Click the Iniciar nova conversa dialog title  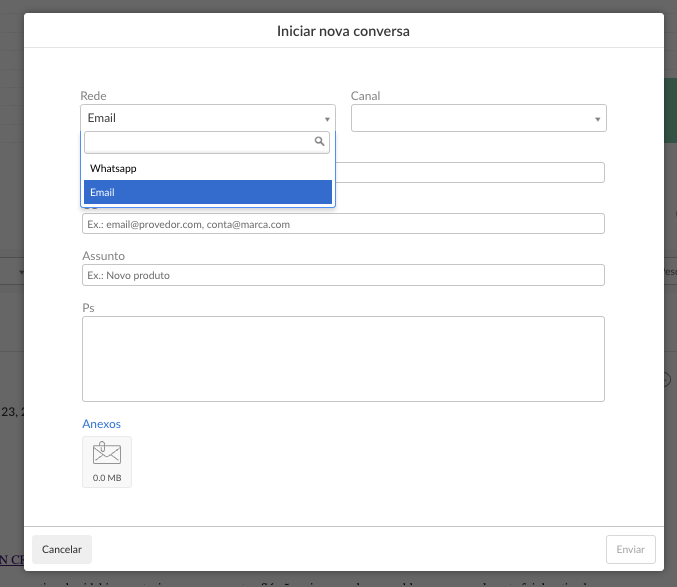[343, 31]
